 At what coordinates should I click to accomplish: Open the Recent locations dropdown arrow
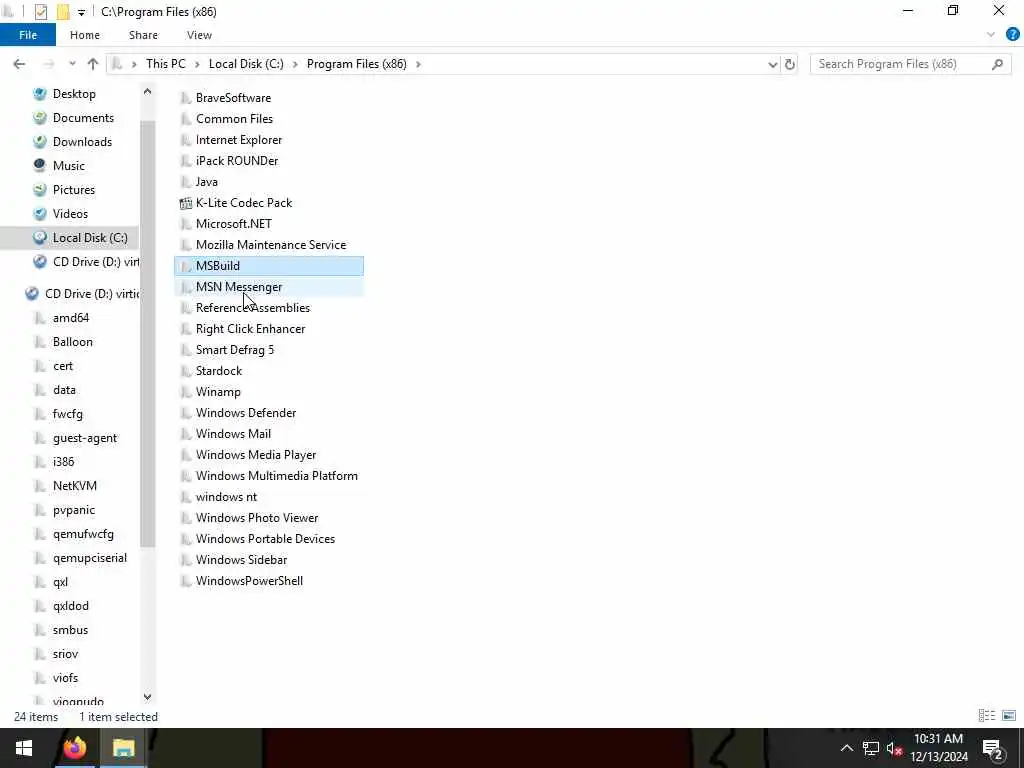click(72, 64)
